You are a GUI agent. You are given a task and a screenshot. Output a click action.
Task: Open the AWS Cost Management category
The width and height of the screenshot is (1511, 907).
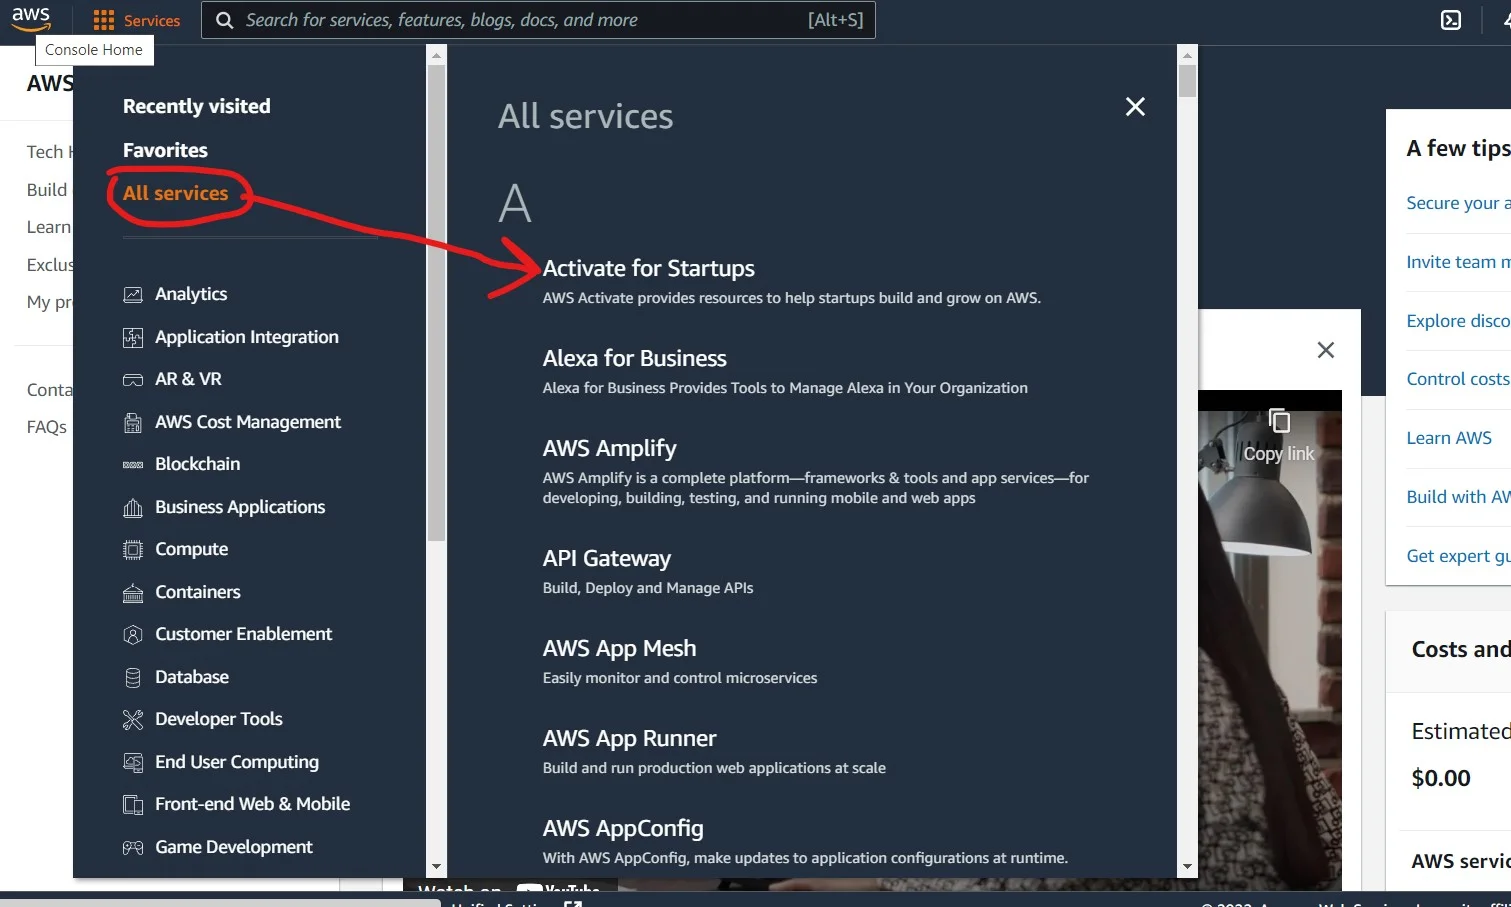pyautogui.click(x=248, y=422)
